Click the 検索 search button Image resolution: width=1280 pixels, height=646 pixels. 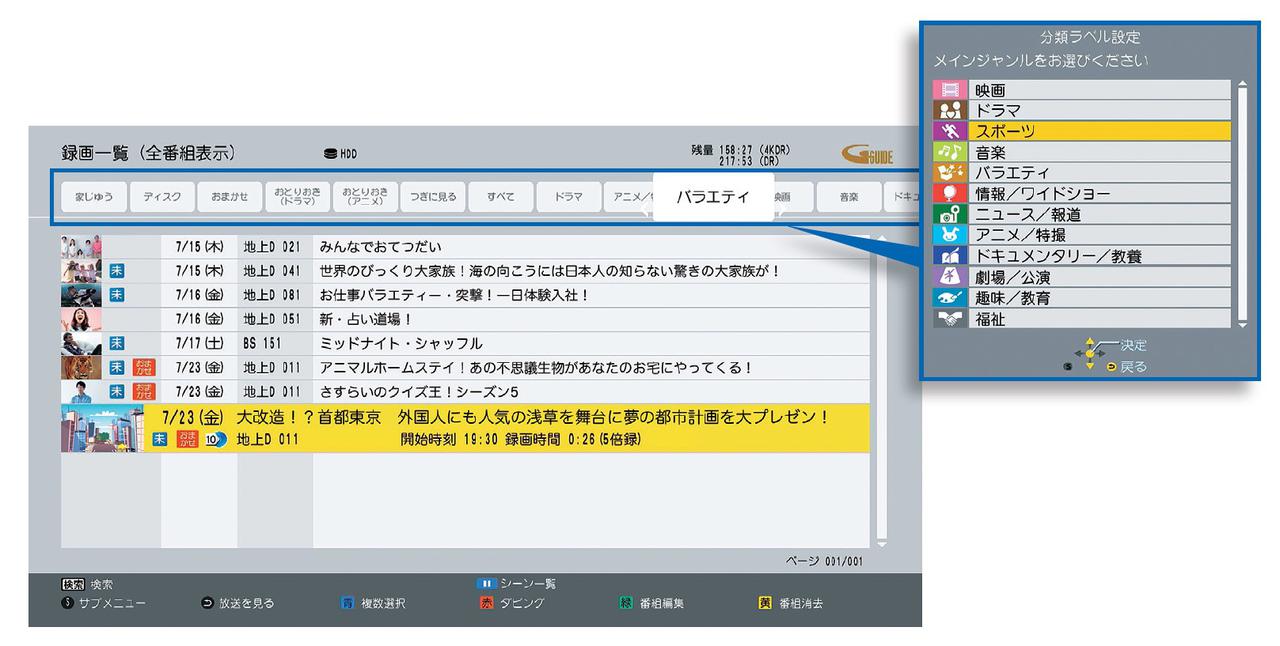click(x=87, y=584)
